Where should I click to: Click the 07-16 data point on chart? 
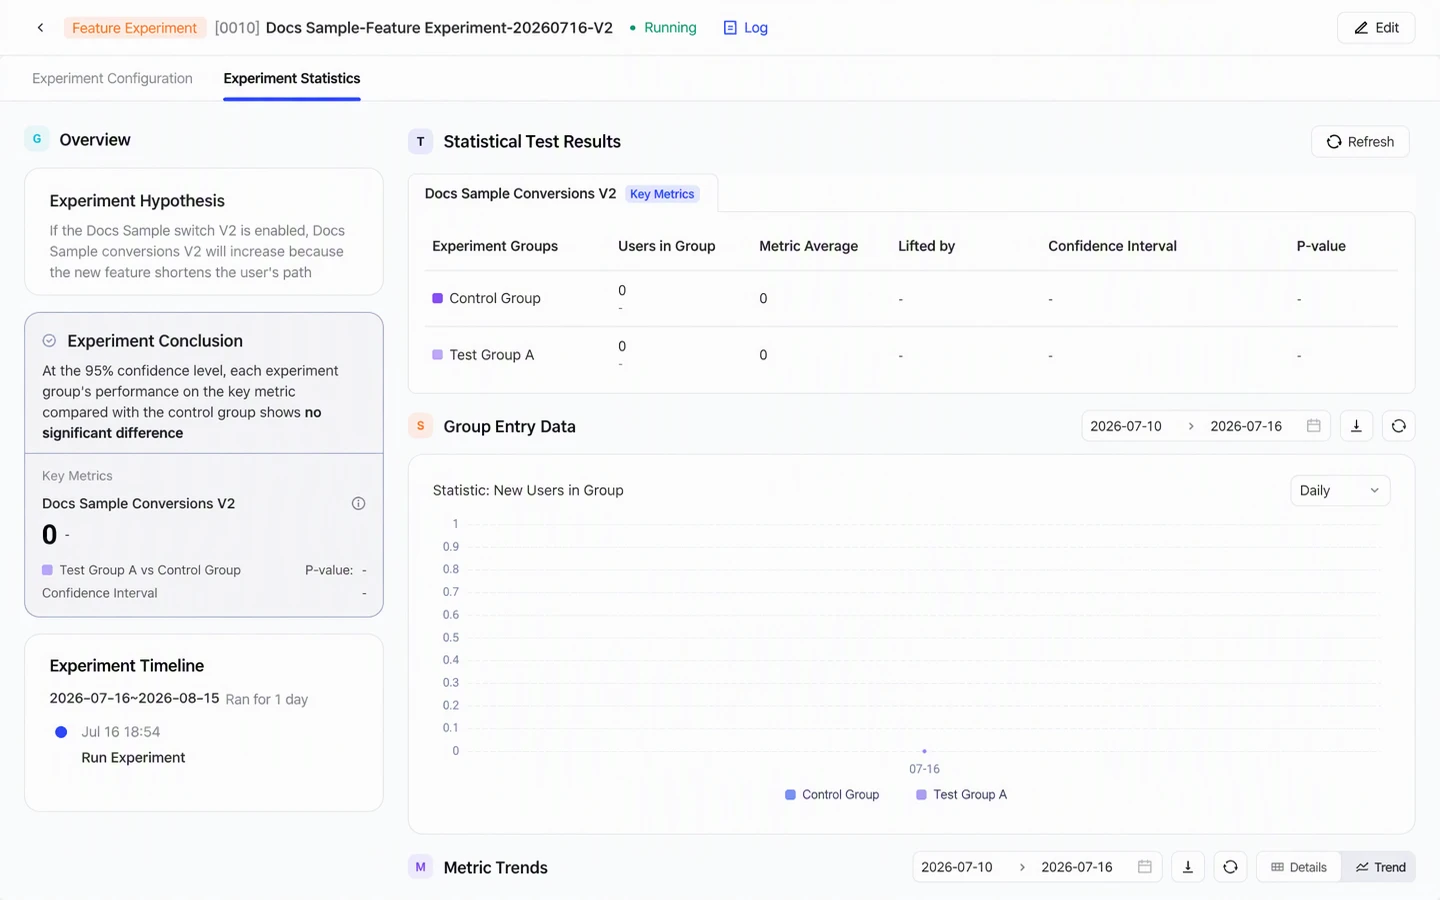click(x=924, y=751)
